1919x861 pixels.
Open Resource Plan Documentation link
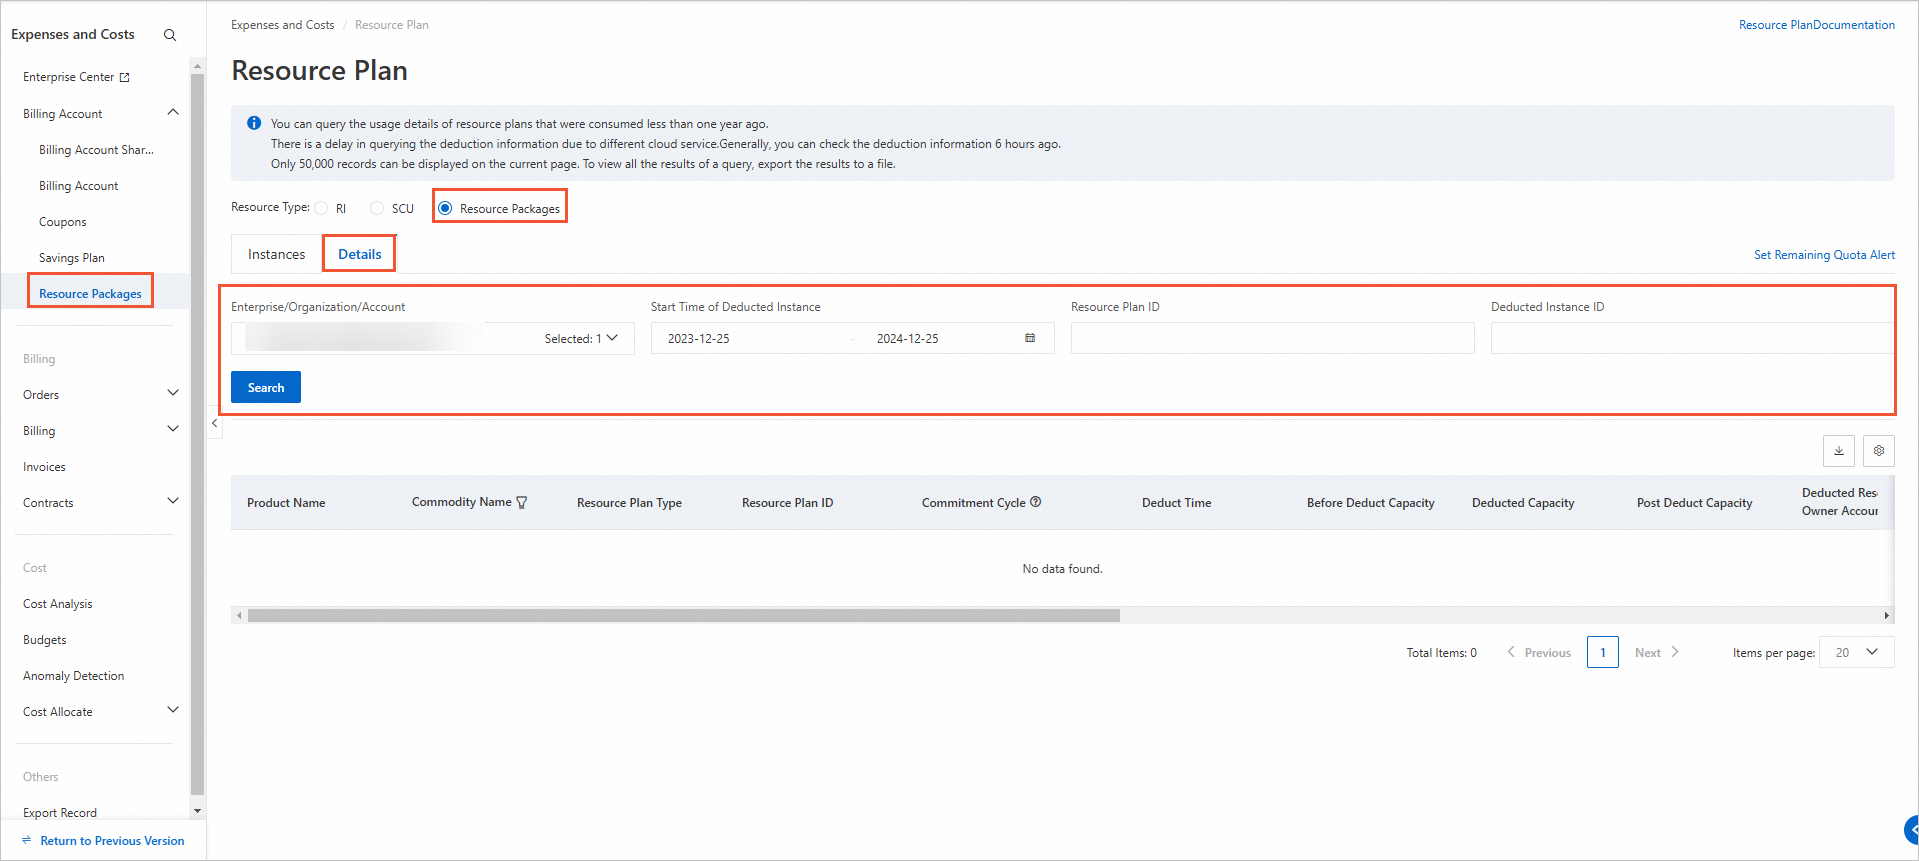[1816, 25]
